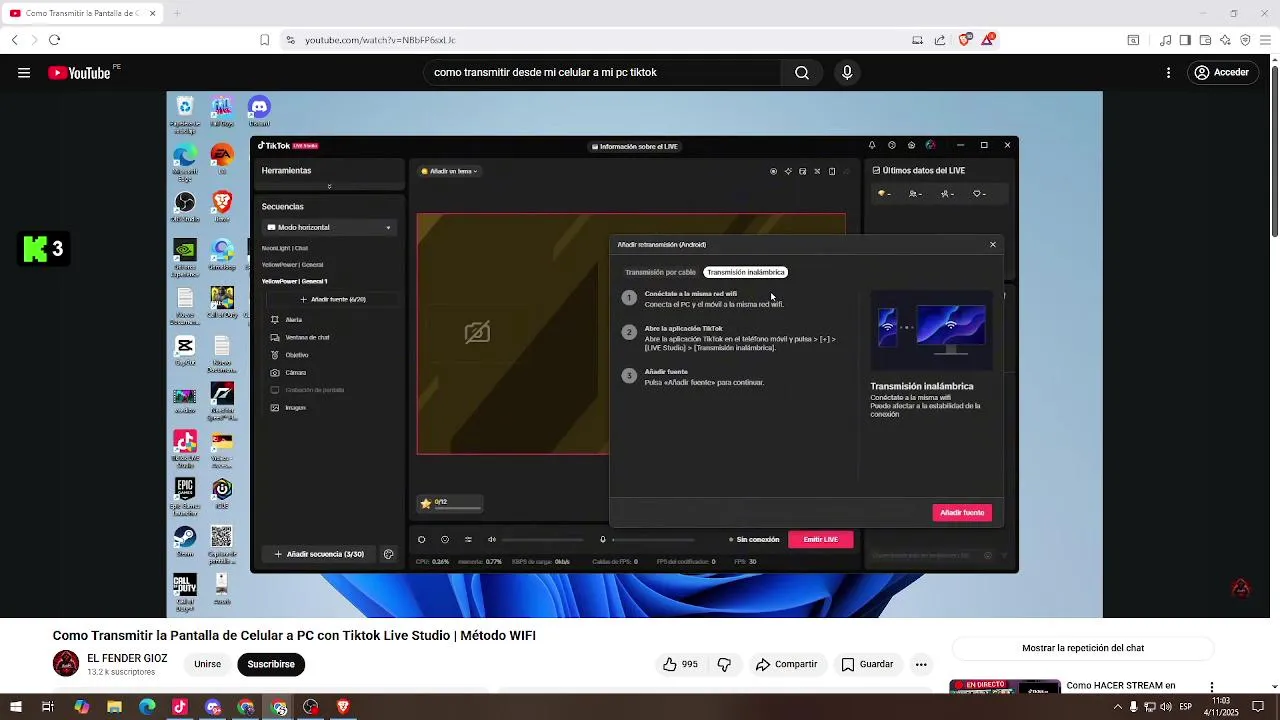Open Discord desktop shortcut in video
Screen dimensions: 1280x720
click(x=259, y=110)
